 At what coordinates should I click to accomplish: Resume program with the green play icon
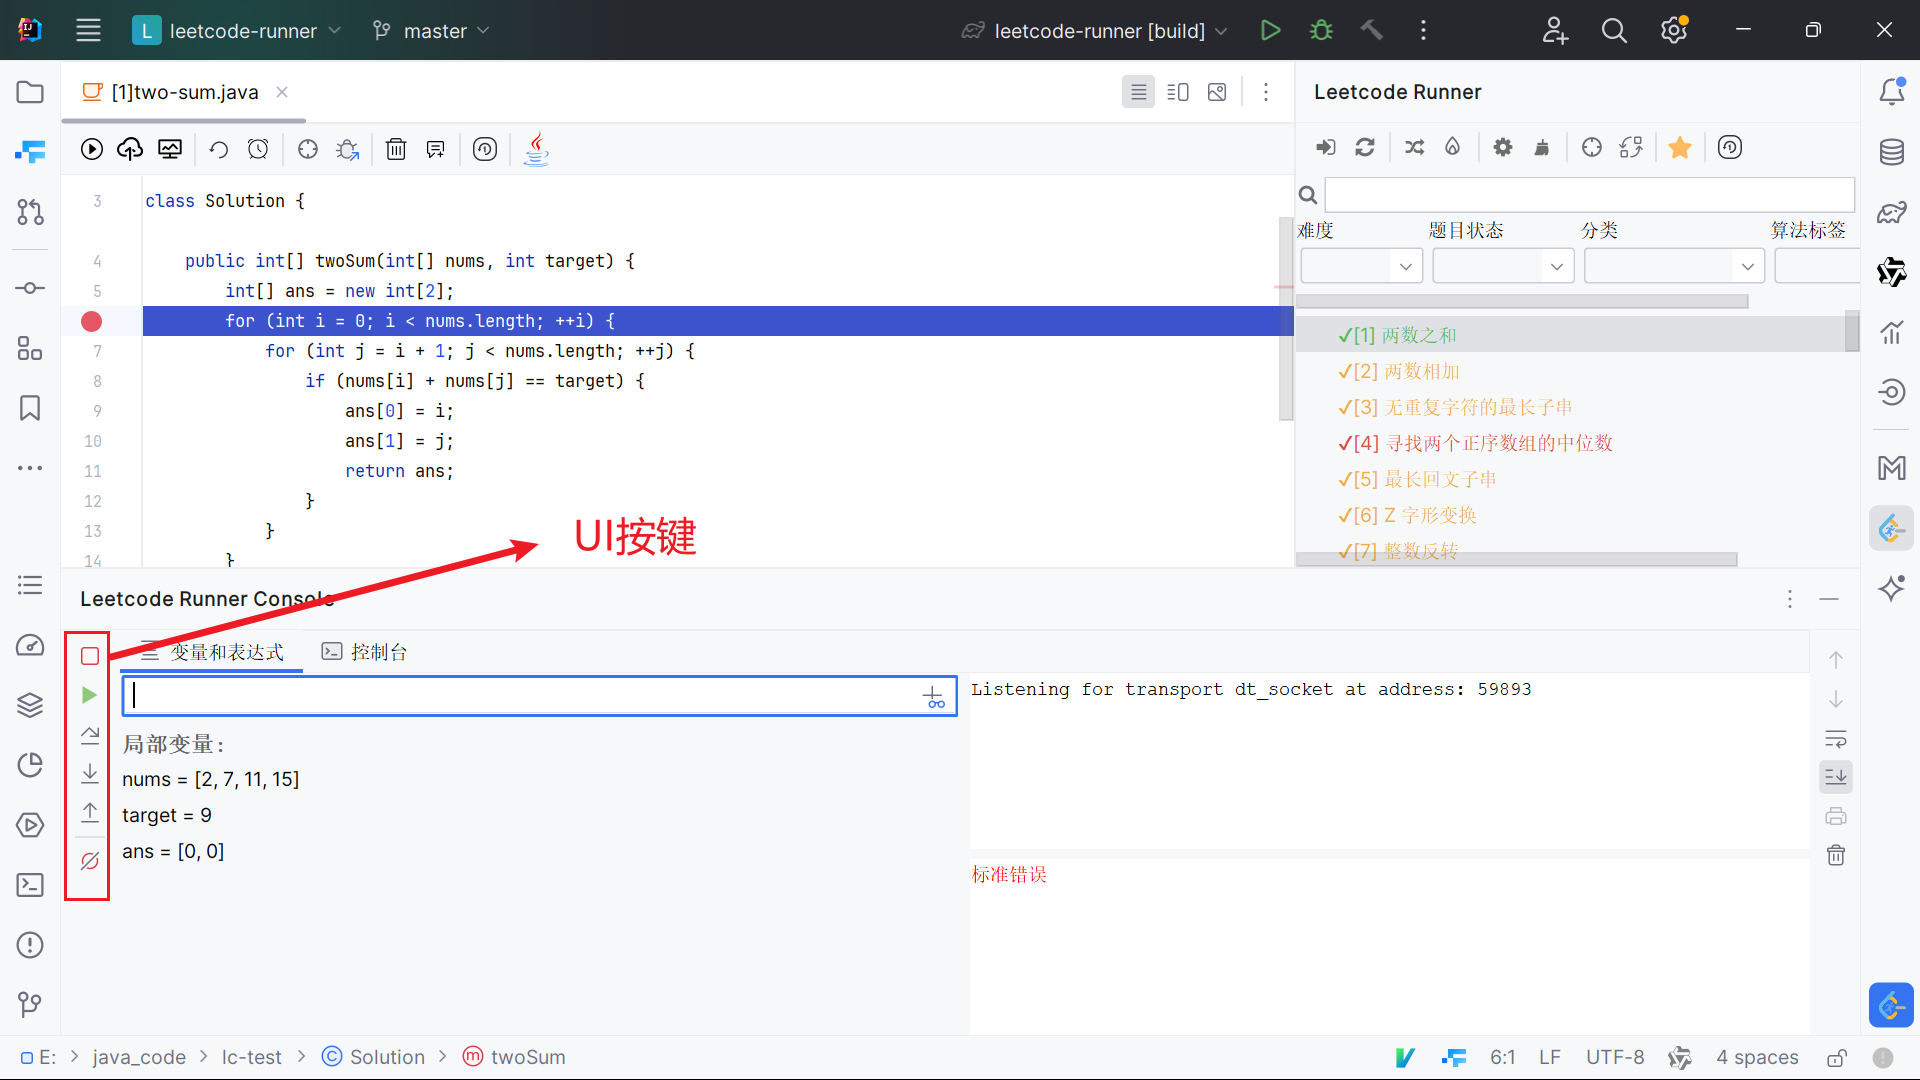tap(90, 695)
